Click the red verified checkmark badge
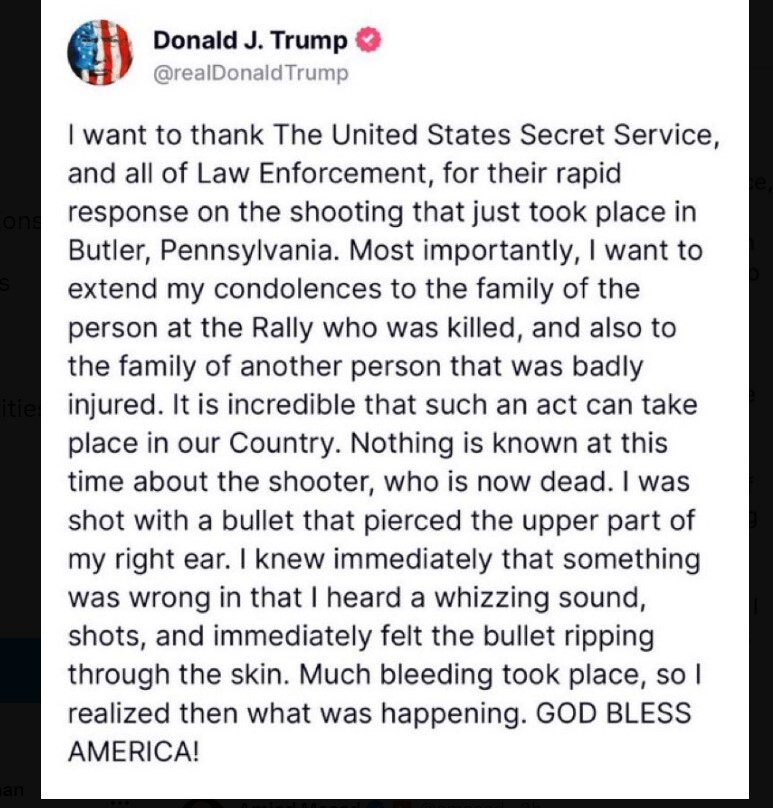Viewport: 773px width, 808px height. pyautogui.click(x=369, y=41)
